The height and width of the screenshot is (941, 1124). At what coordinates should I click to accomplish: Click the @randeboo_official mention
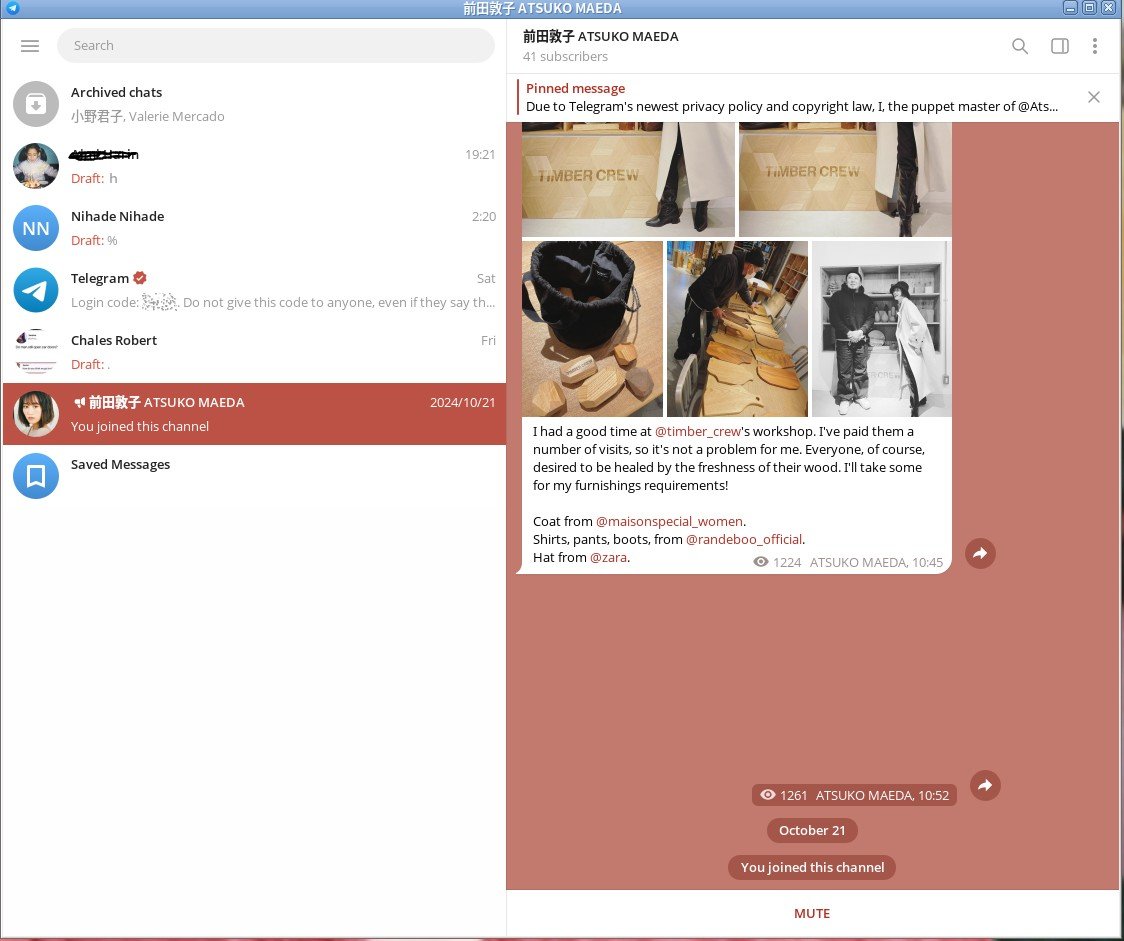[x=744, y=539]
